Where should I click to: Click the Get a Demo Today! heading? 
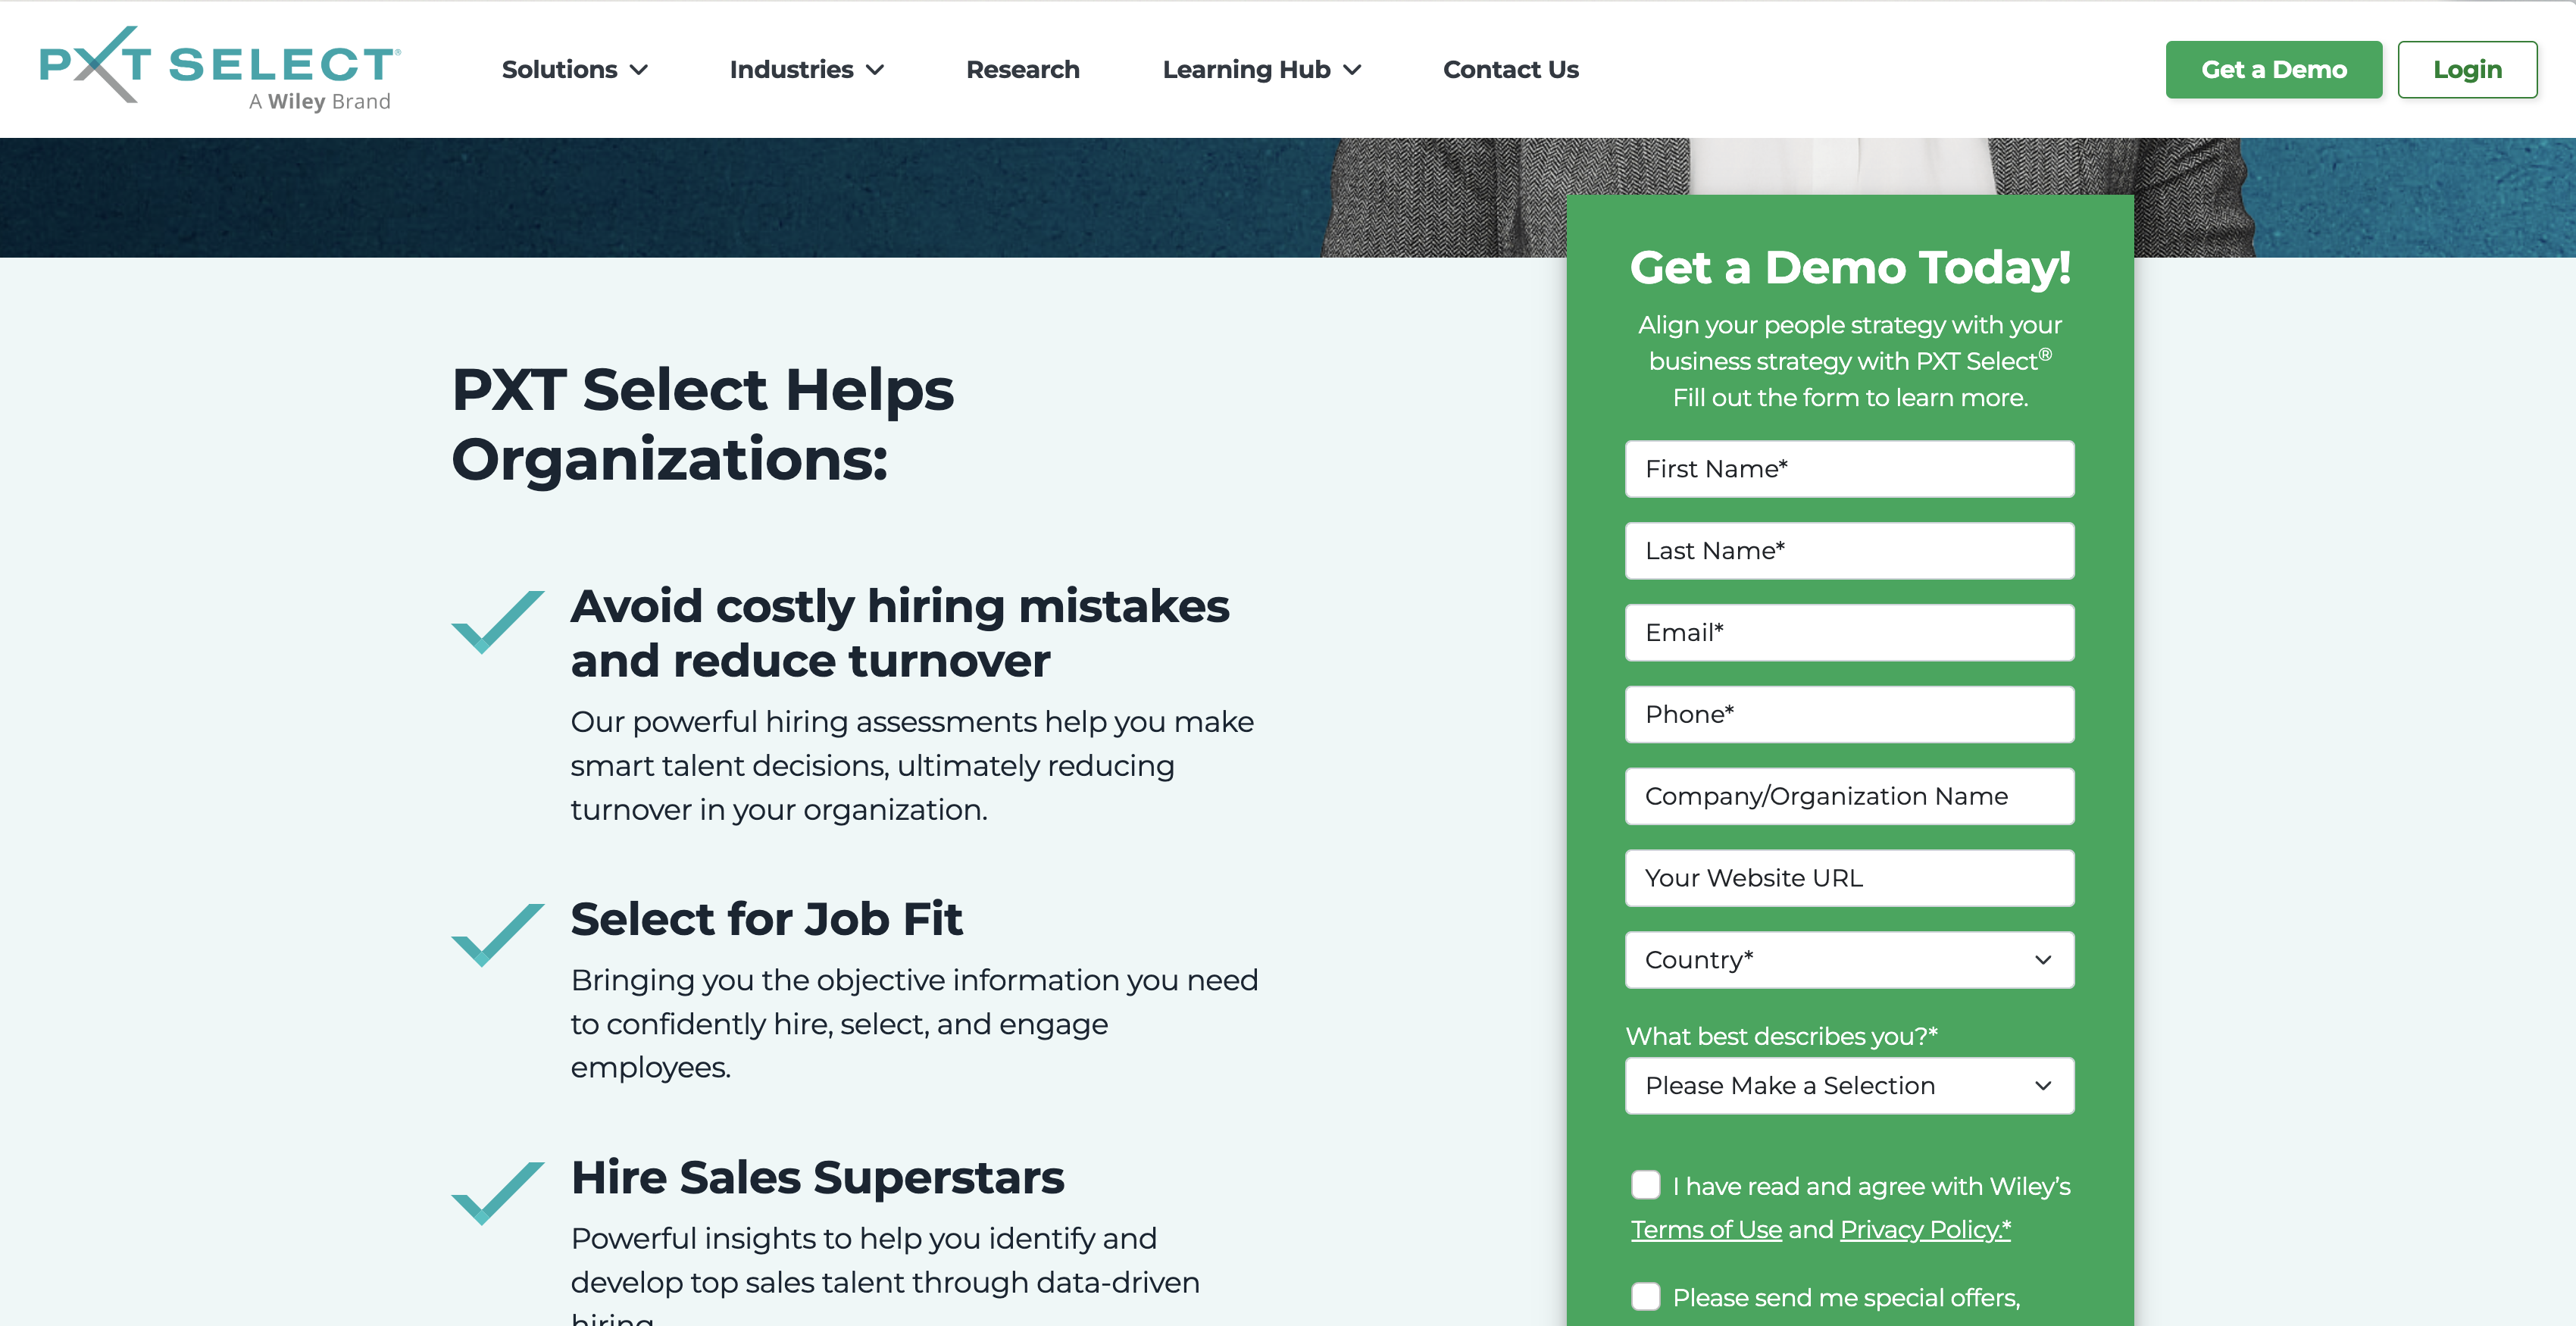coord(1849,268)
